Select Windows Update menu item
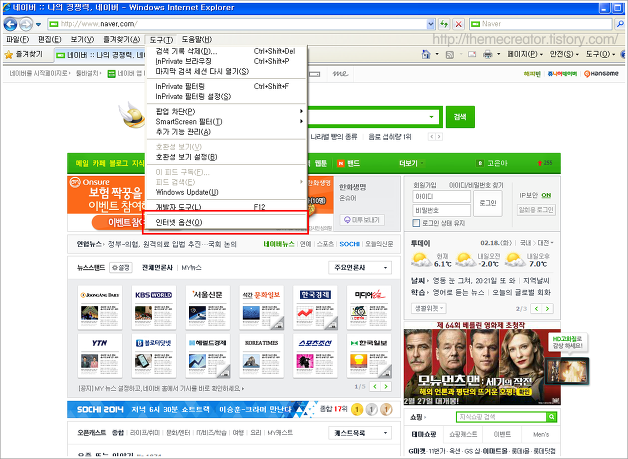The height and width of the screenshot is (459, 628). pyautogui.click(x=226, y=192)
